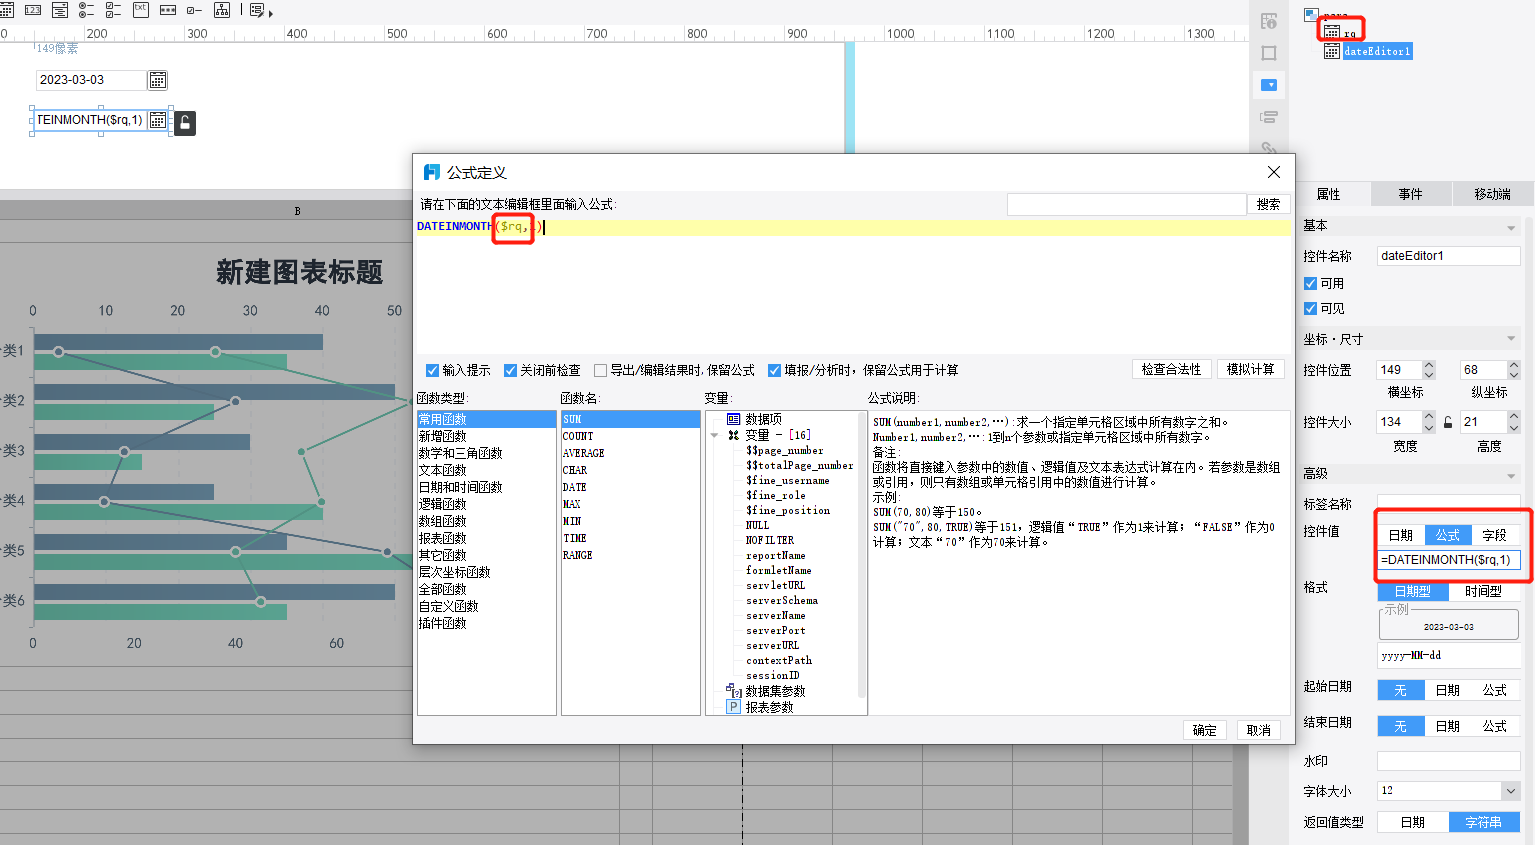Open the more widgets list tool
Screen dimensions: 1535x845
point(261,11)
